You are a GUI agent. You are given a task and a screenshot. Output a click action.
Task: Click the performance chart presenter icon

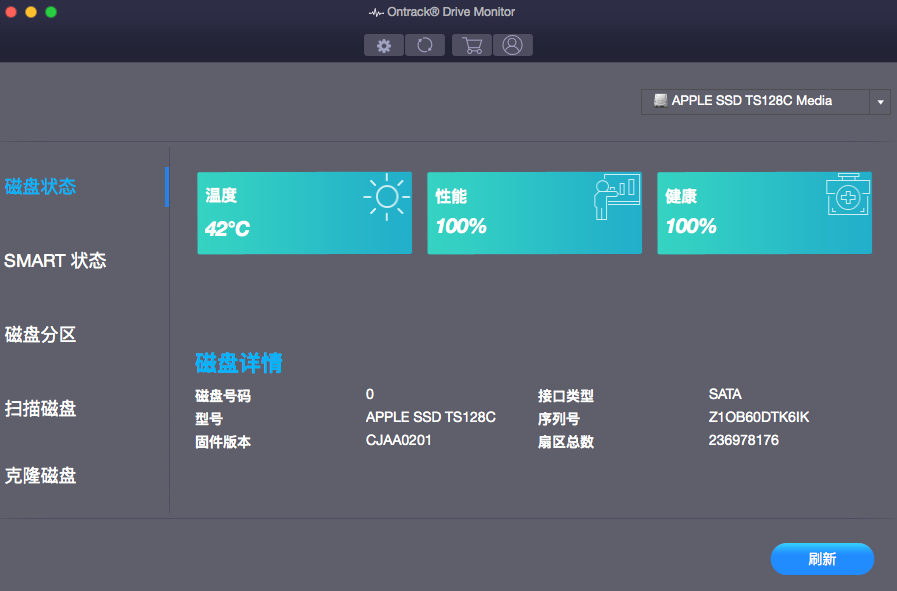click(x=616, y=196)
